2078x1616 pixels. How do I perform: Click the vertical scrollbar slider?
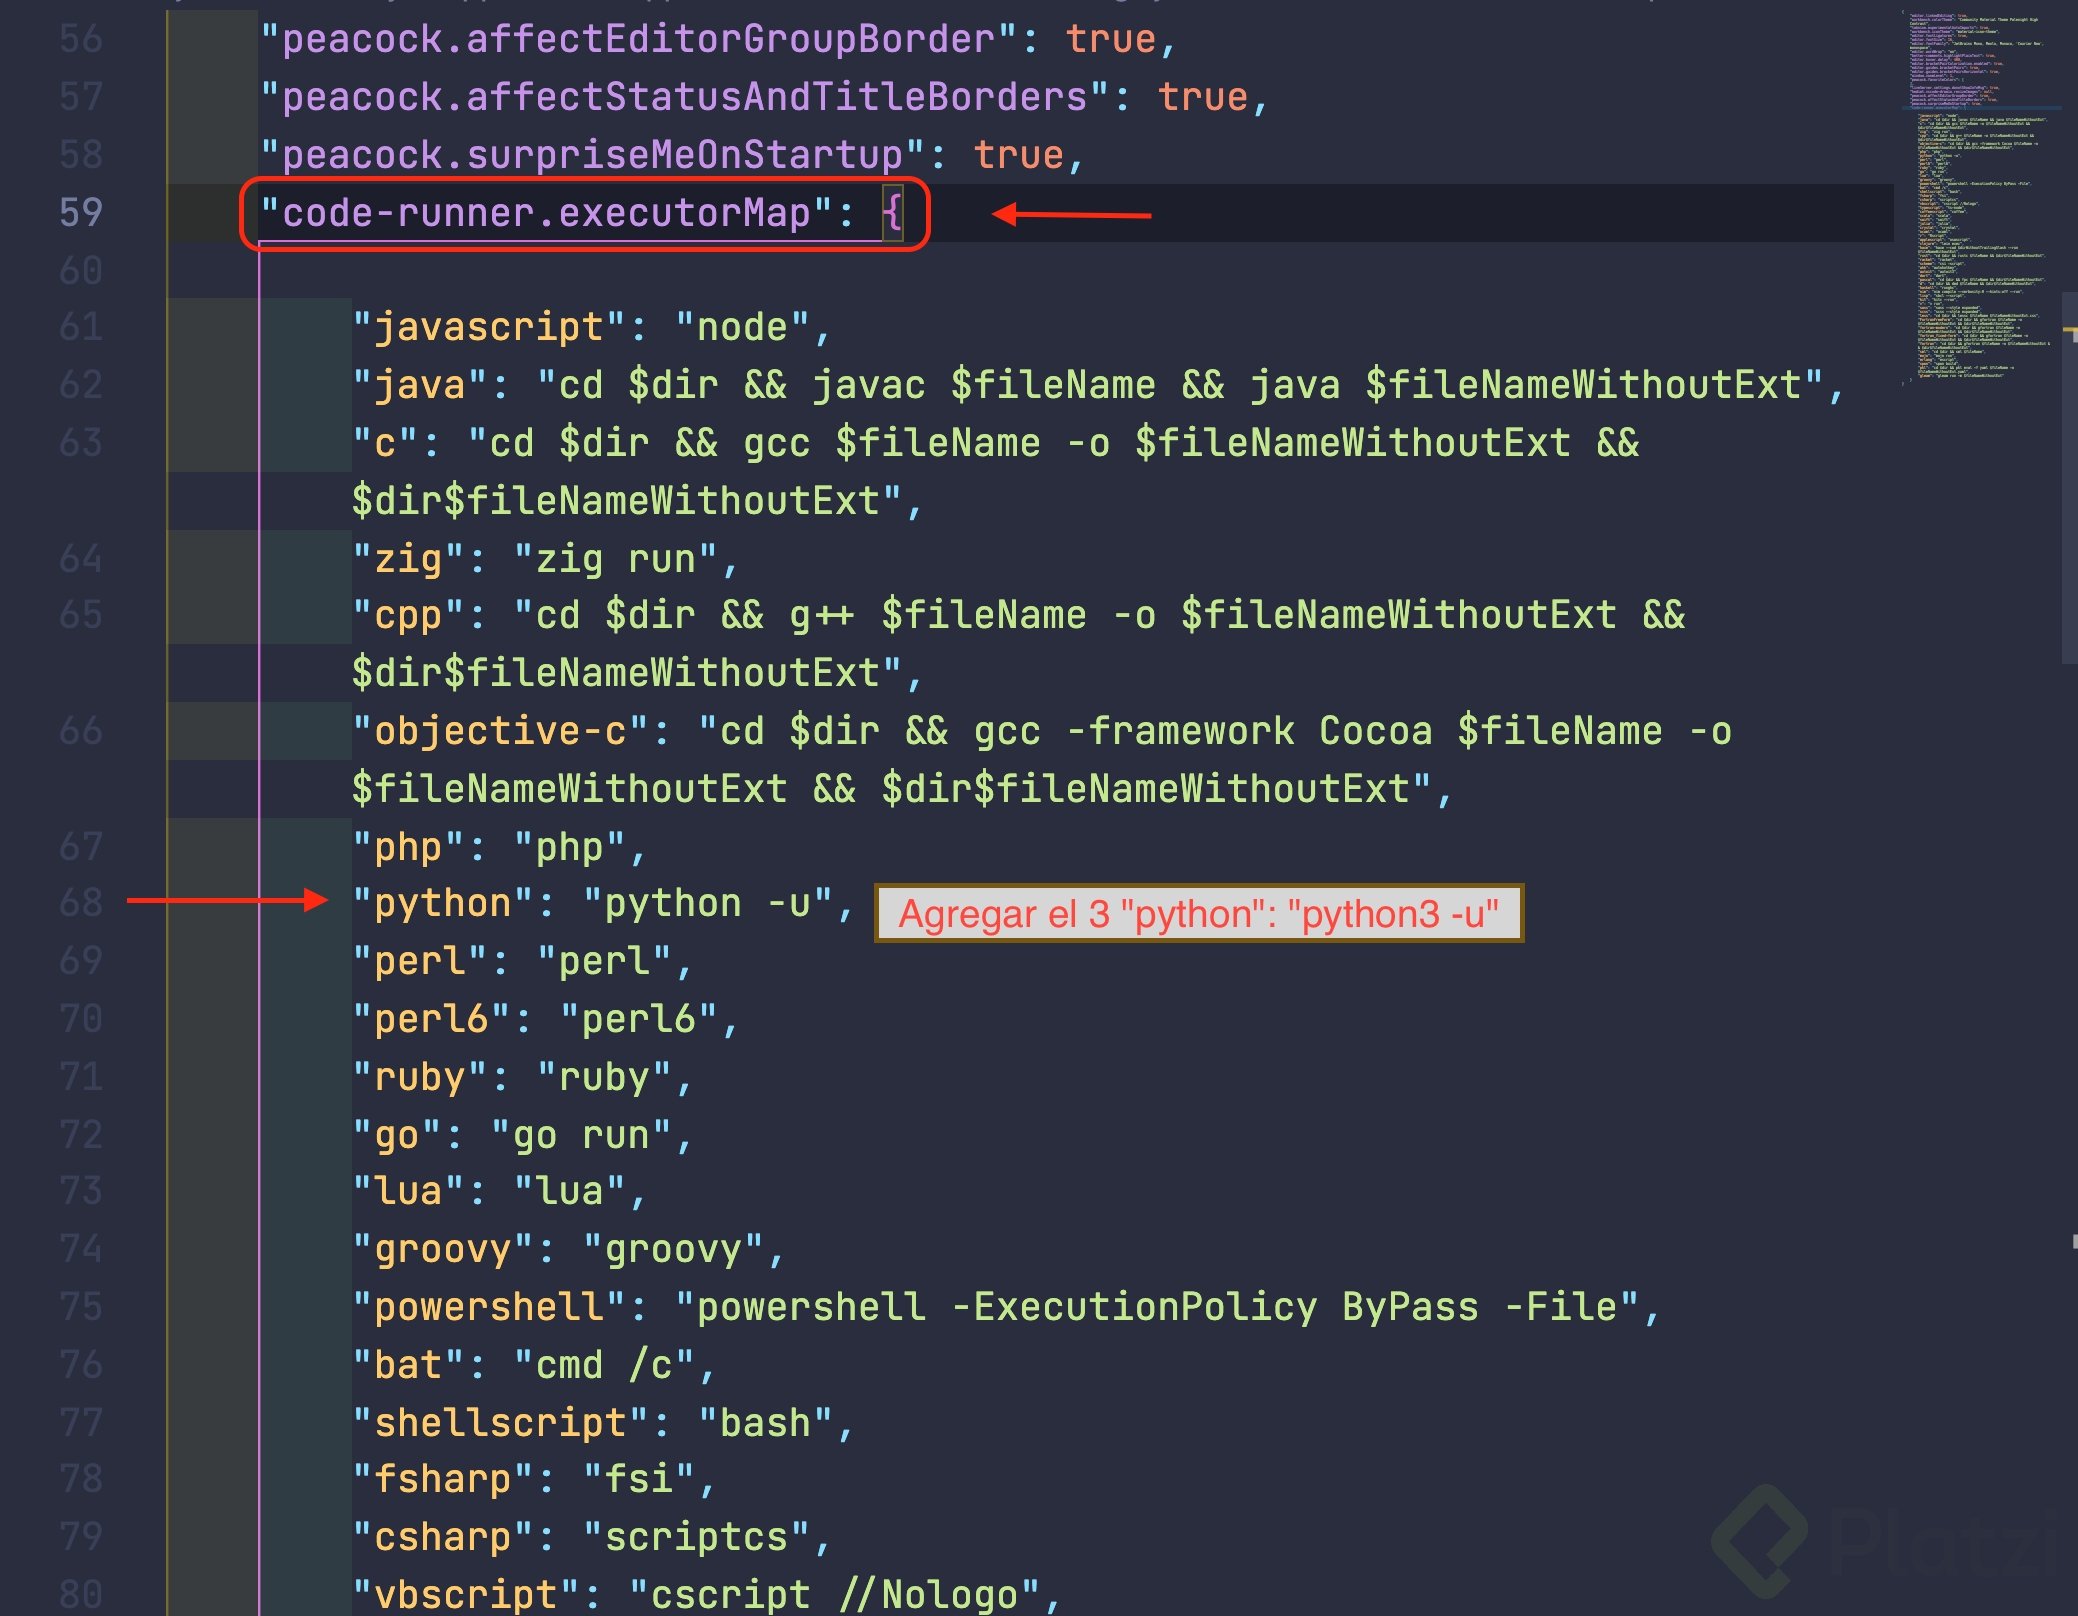click(2069, 478)
